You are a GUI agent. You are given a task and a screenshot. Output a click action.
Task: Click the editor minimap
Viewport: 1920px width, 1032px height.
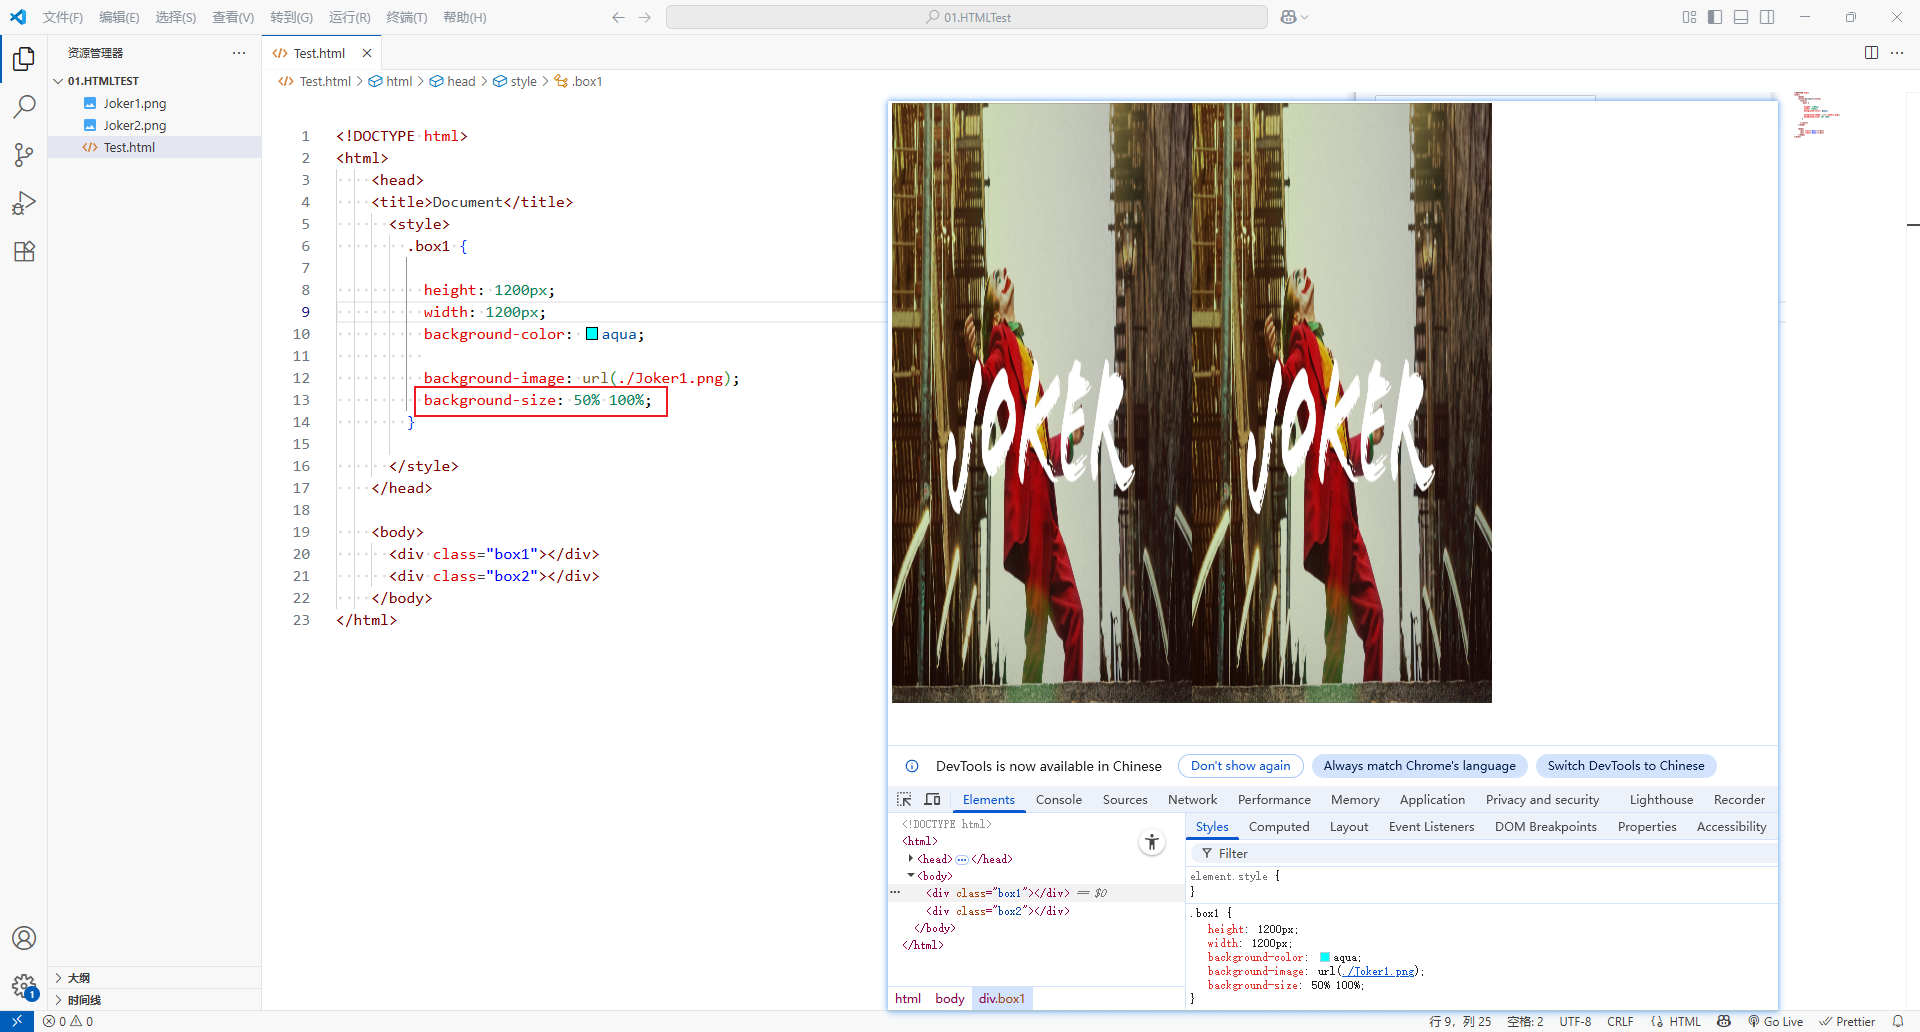coord(1817,113)
